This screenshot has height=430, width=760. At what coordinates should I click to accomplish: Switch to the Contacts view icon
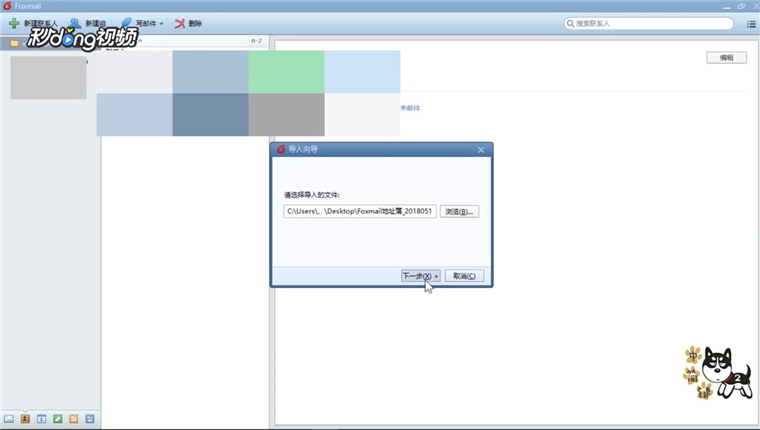tap(25, 418)
